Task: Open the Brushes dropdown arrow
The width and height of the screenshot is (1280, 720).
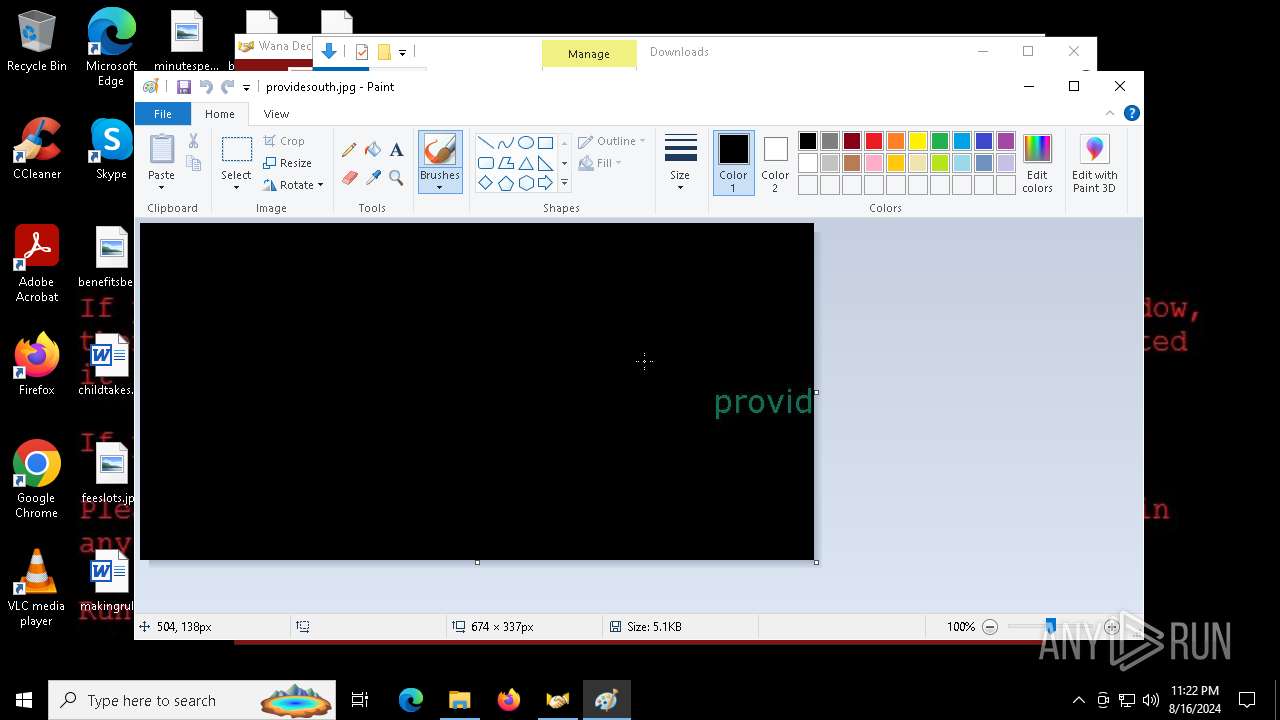Action: click(x=440, y=187)
